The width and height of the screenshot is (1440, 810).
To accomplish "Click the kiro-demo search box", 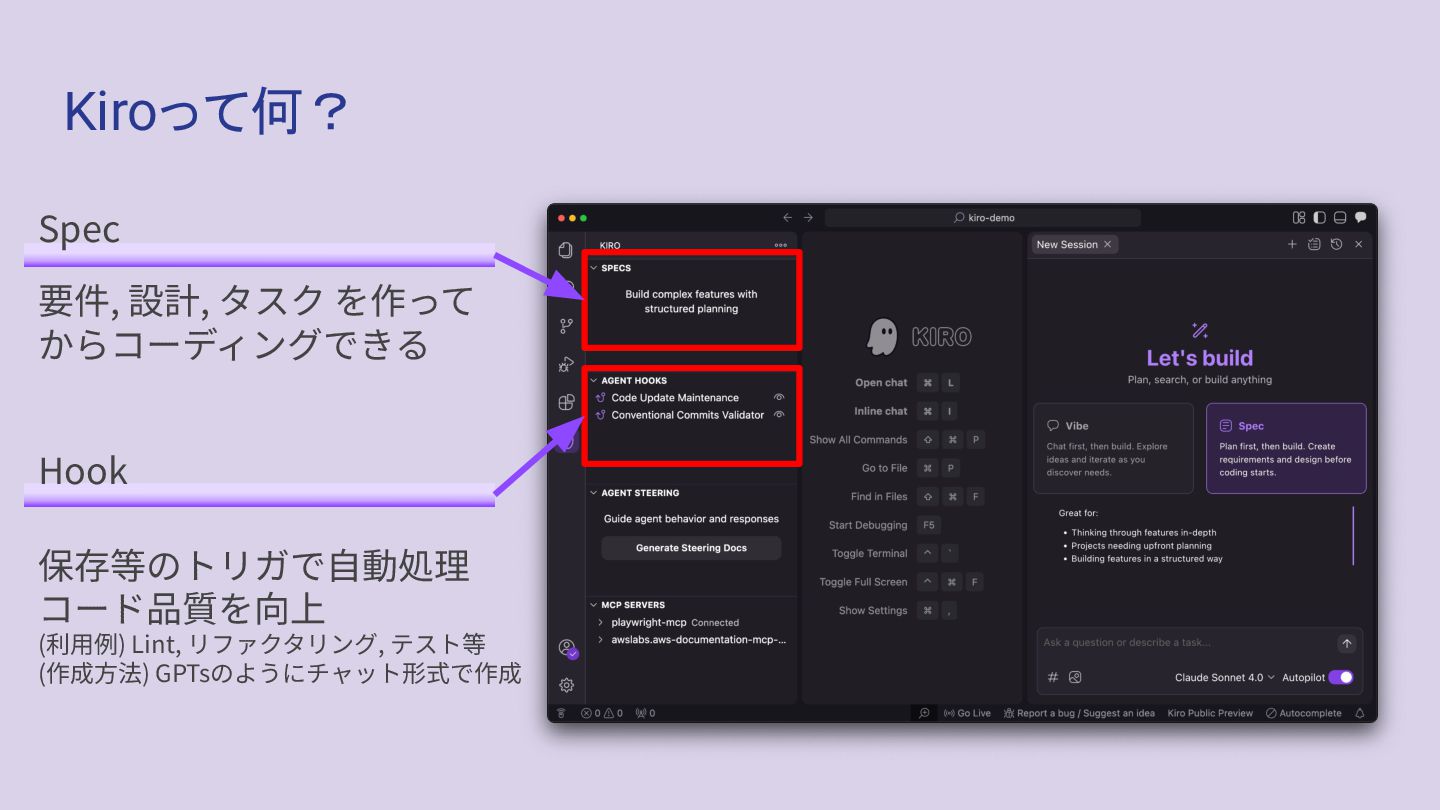I will (x=983, y=217).
